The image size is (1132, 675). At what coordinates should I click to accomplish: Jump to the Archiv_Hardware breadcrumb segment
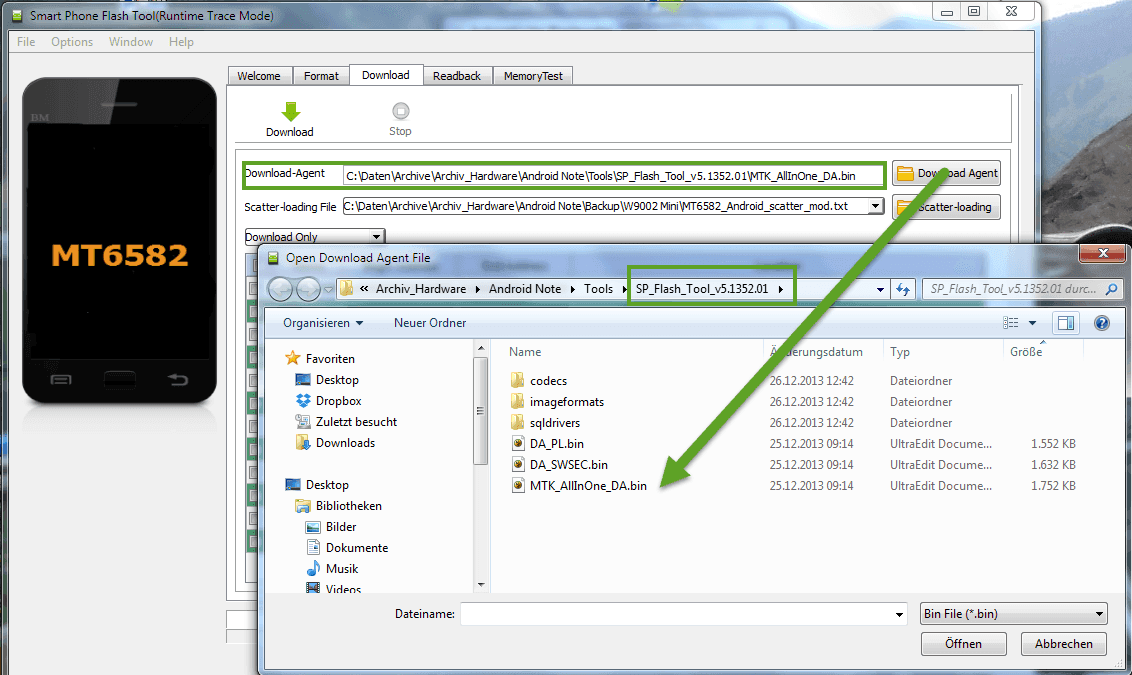421,289
